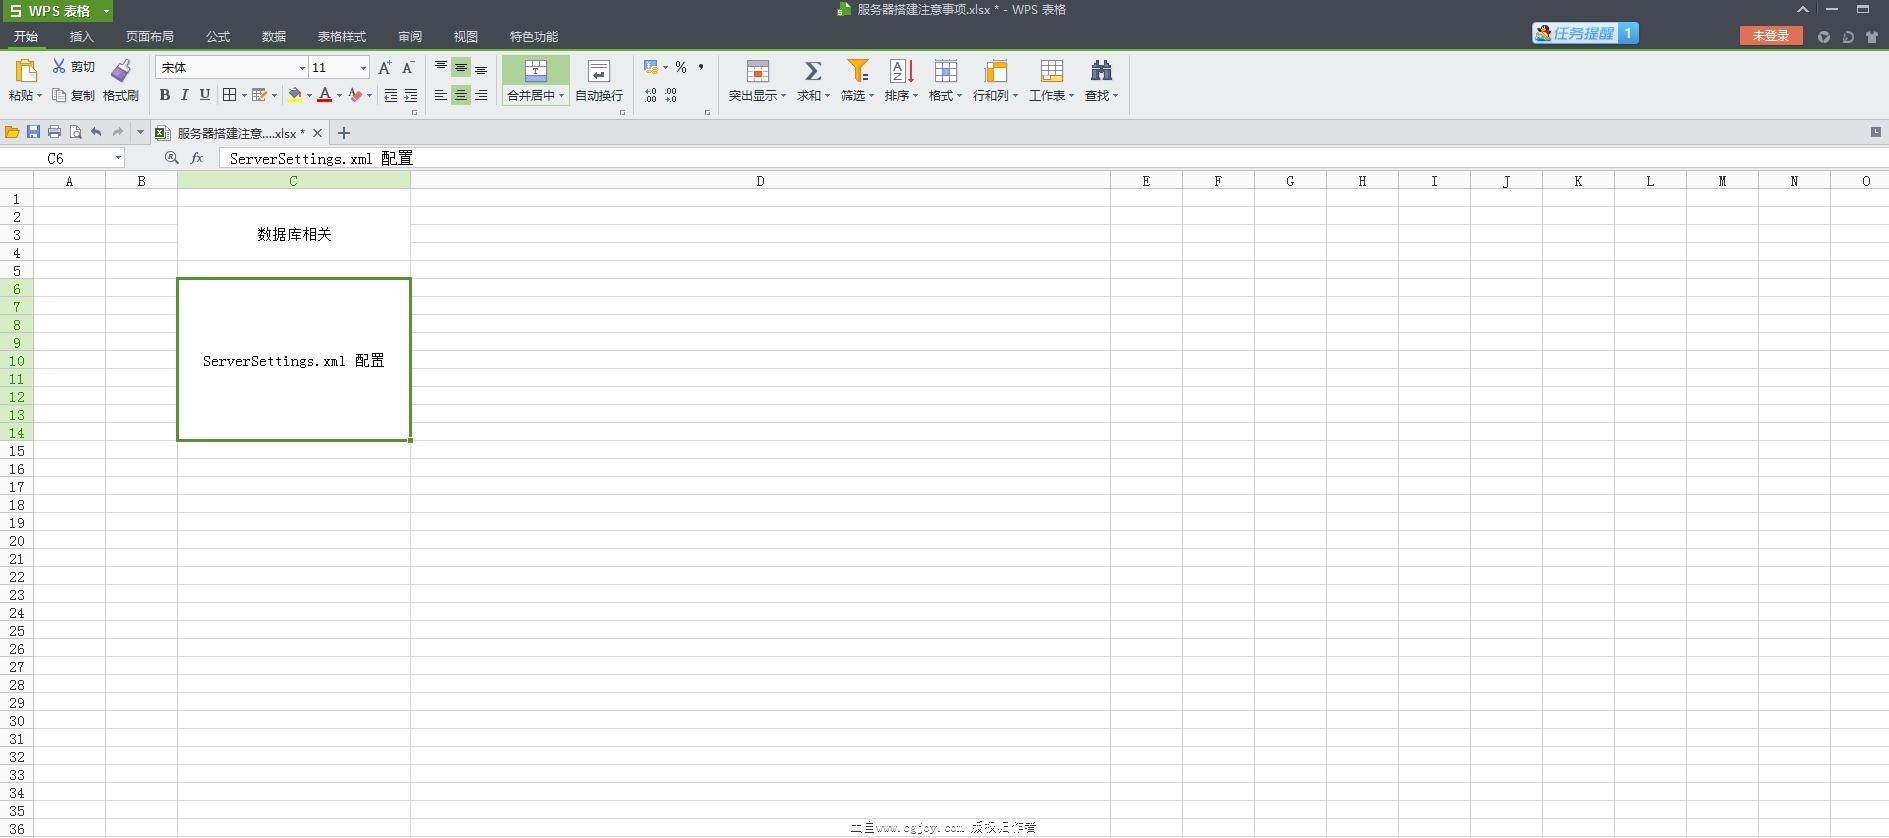This screenshot has height=838, width=1889.
Task: Click the Find (查找) binoculars icon
Action: [1101, 71]
